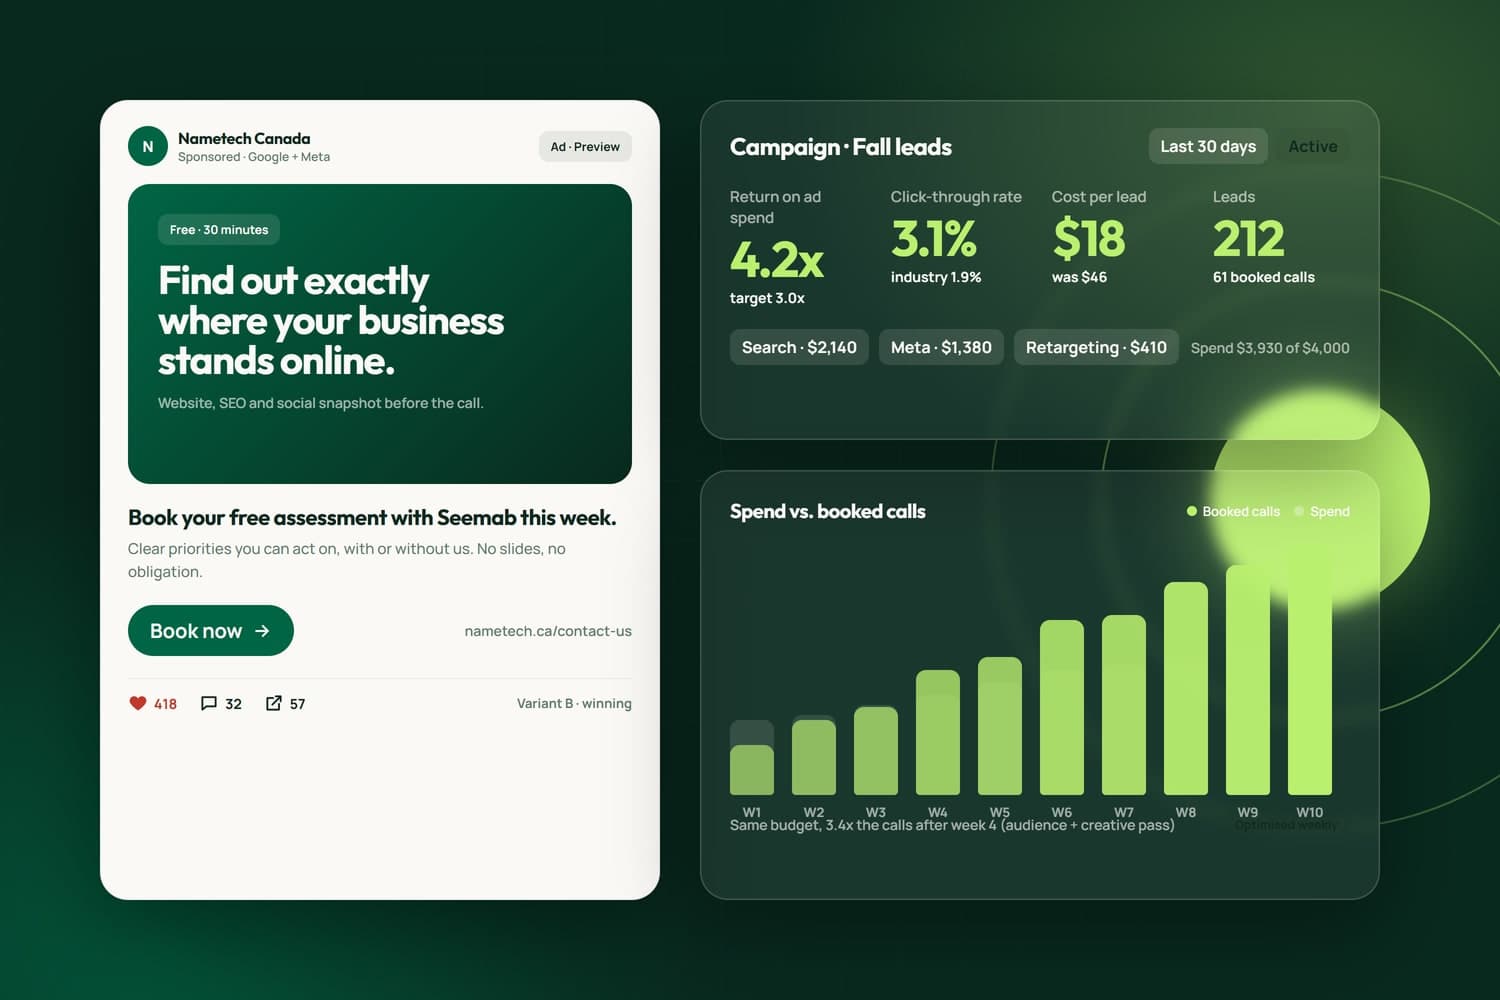This screenshot has width=1500, height=1000.
Task: Click the Retargeting · $410 chip
Action: coord(1096,347)
